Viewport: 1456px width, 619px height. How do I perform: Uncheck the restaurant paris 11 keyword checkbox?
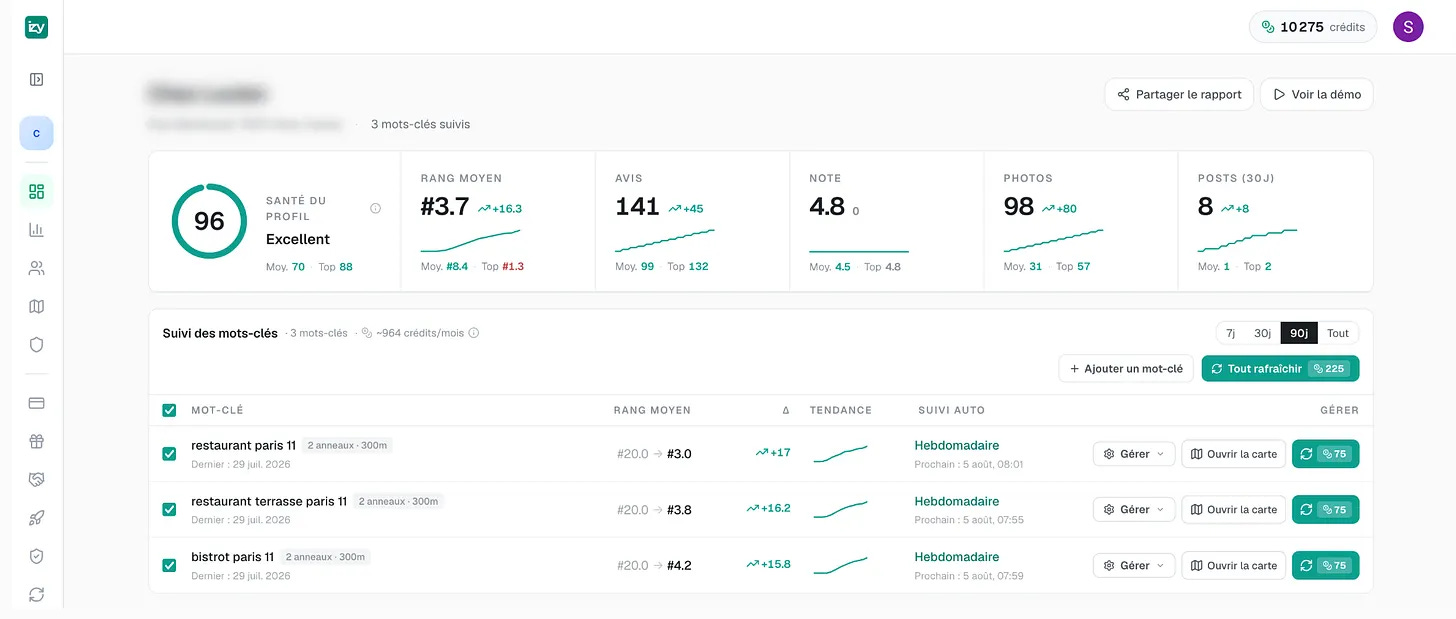[x=169, y=454]
